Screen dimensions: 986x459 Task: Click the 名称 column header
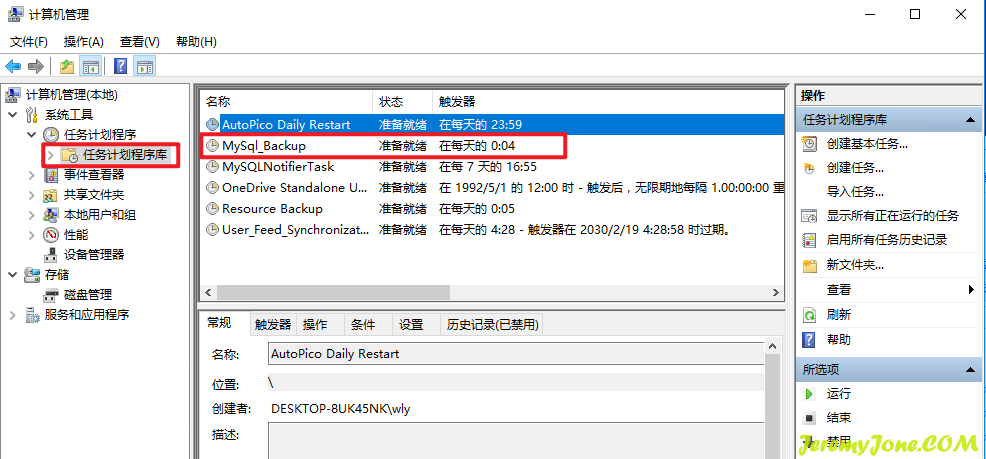(x=288, y=102)
